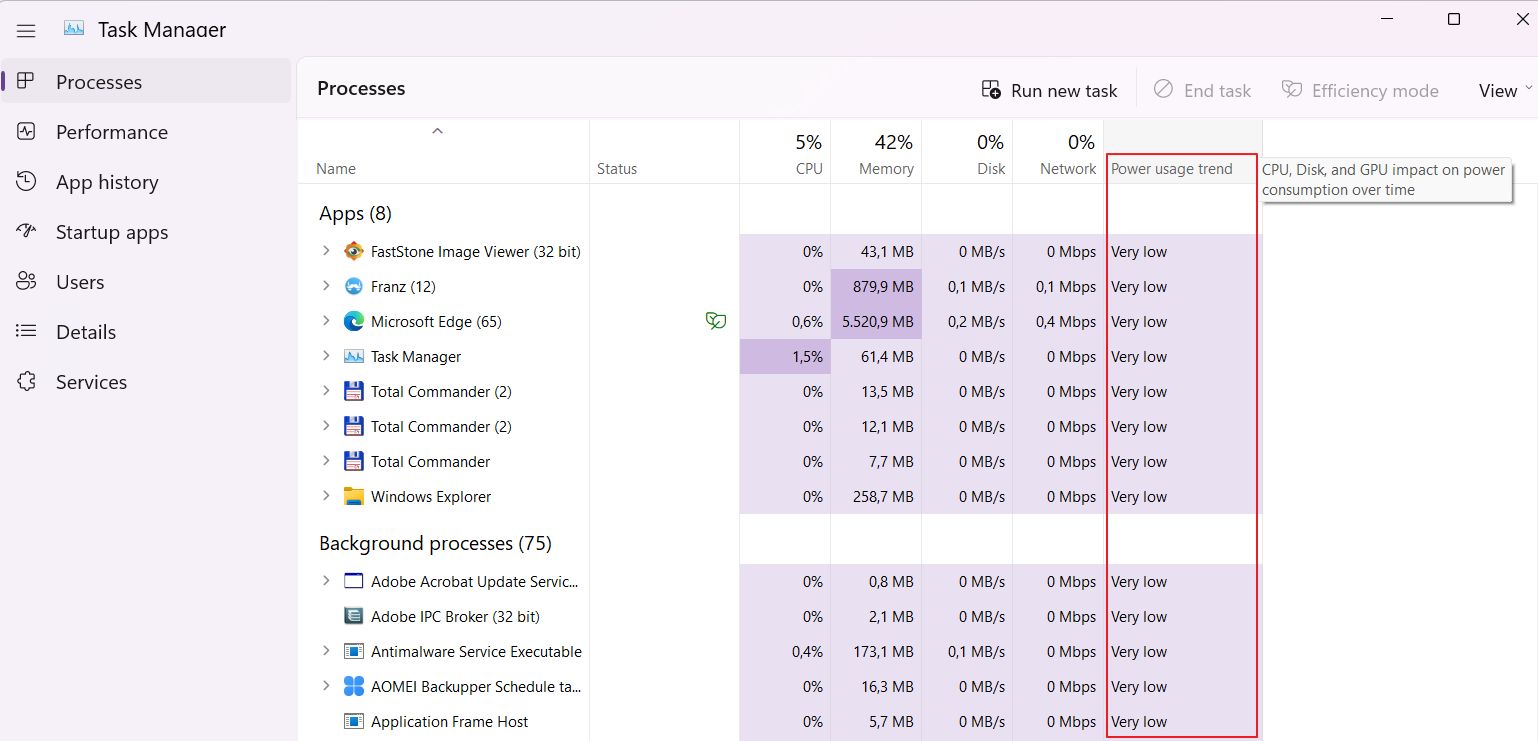
Task: Click the Application Frame Host icon
Action: (x=354, y=722)
